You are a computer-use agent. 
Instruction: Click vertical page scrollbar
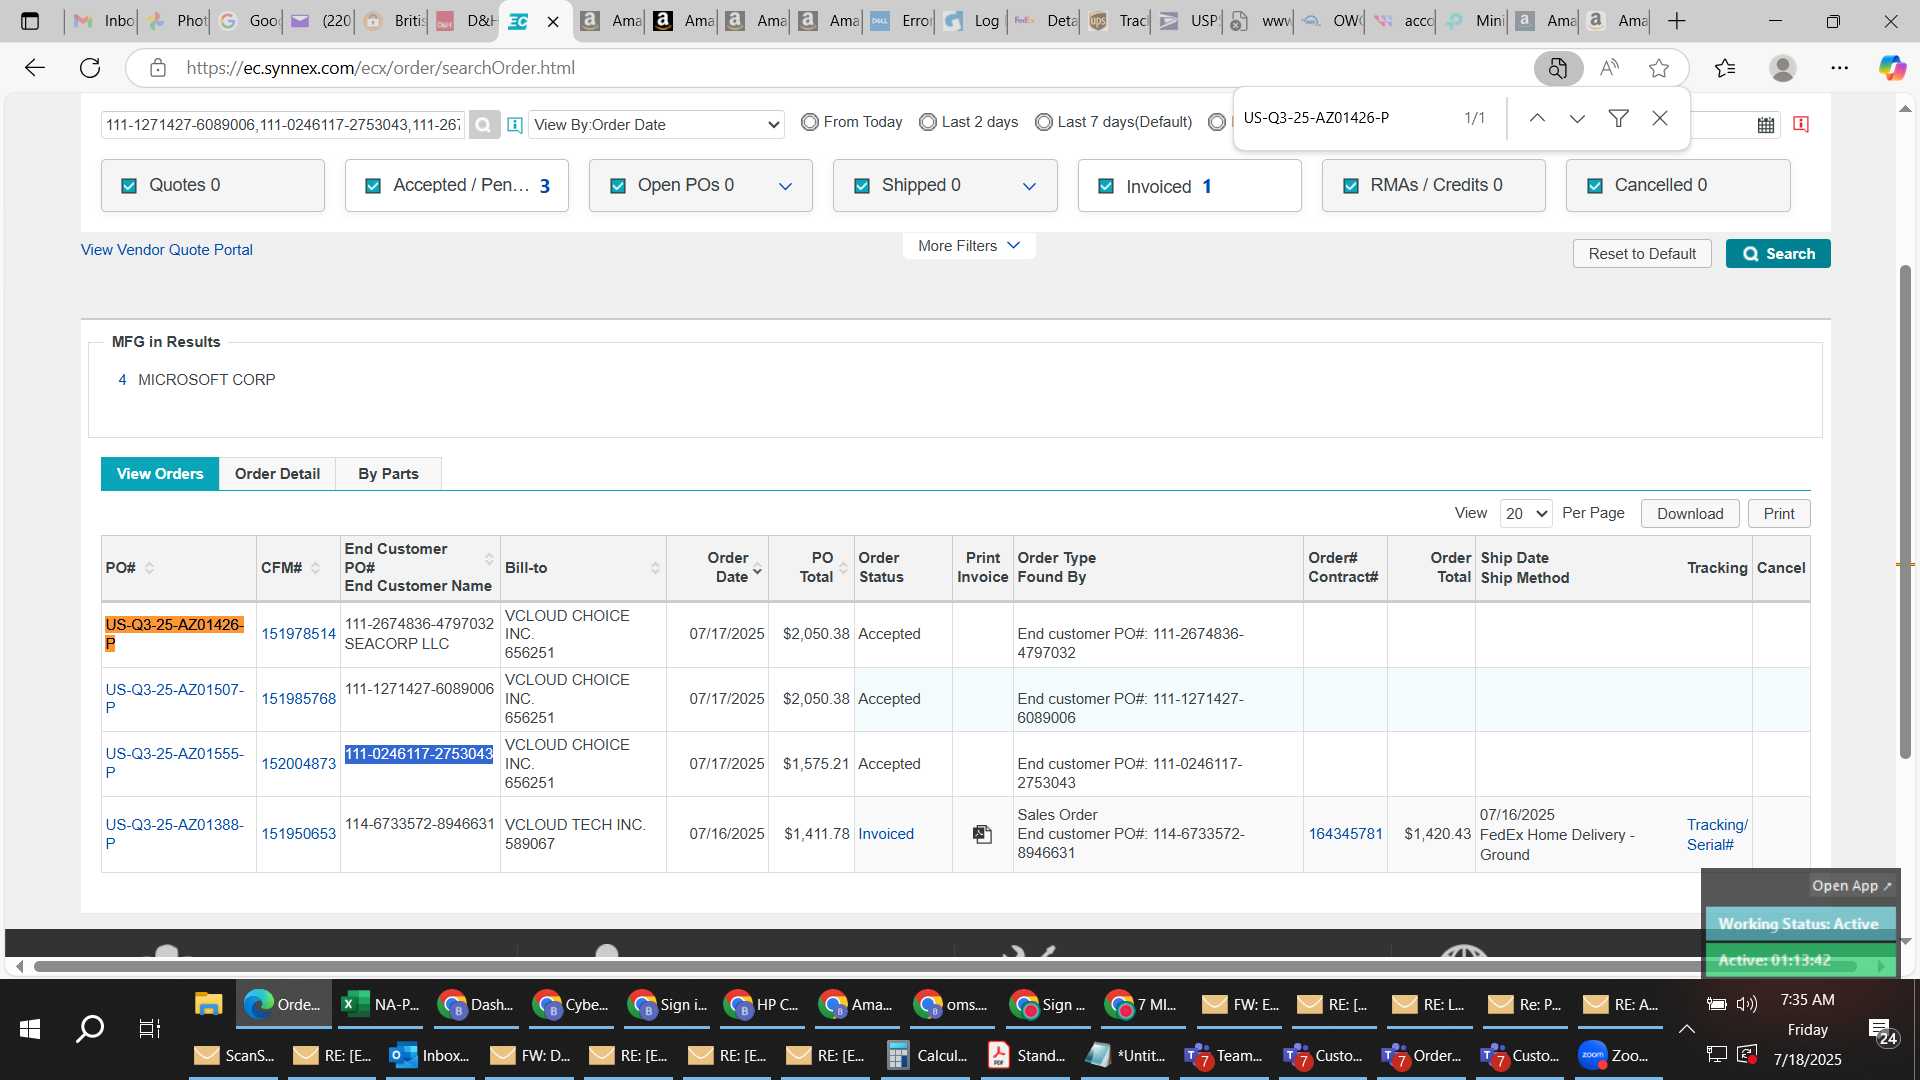click(x=1905, y=510)
